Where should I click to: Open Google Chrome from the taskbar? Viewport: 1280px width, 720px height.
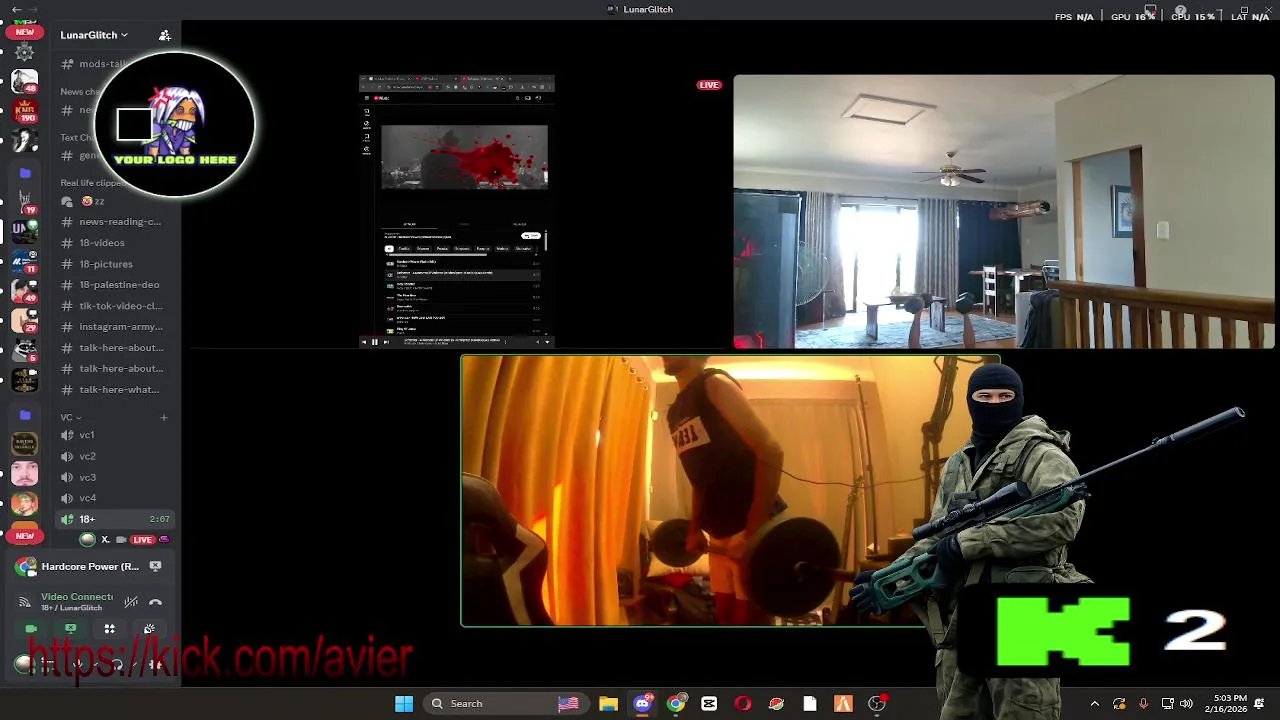pyautogui.click(x=676, y=704)
